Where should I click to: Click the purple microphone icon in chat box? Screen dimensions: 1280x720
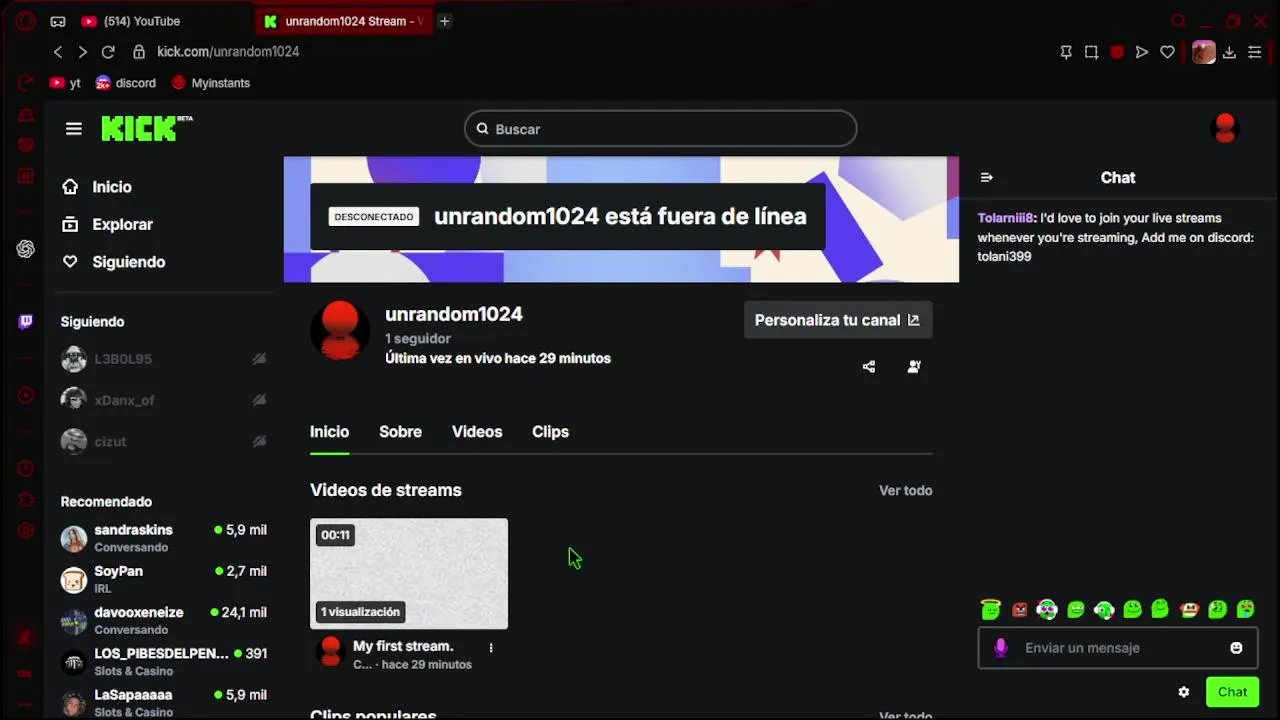coord(1001,648)
